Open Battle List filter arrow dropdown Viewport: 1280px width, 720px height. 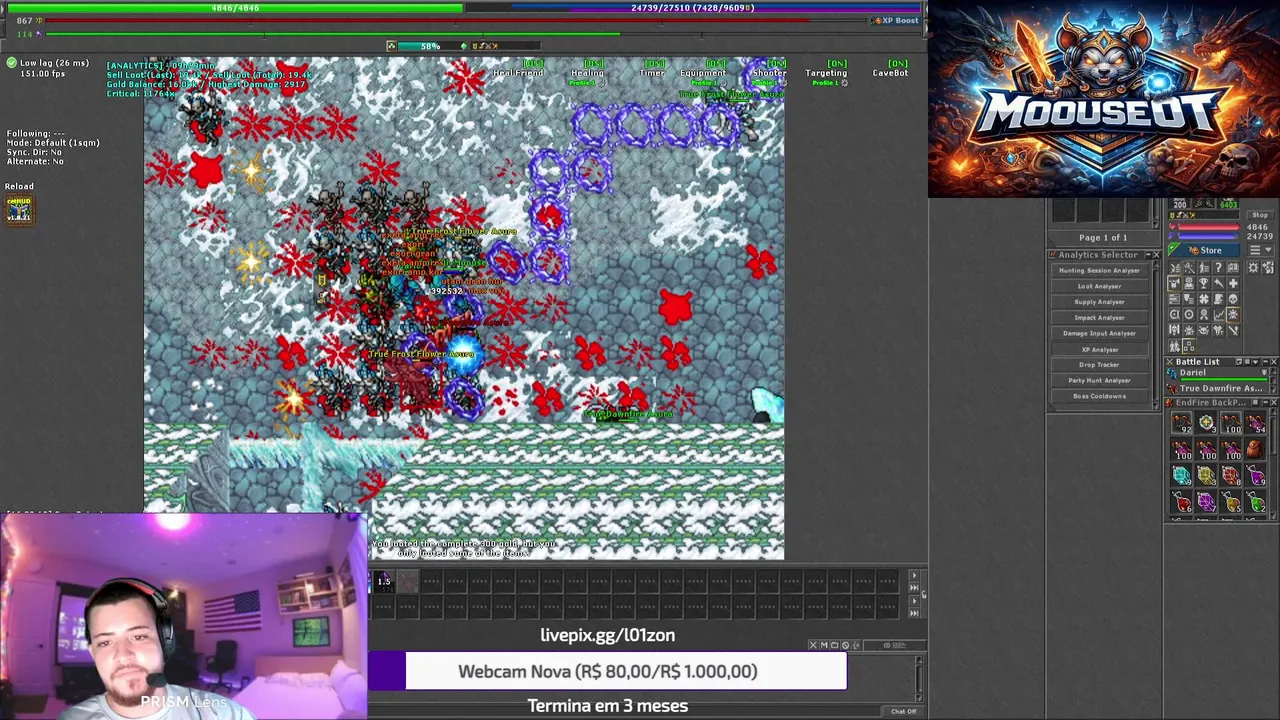pos(1255,362)
